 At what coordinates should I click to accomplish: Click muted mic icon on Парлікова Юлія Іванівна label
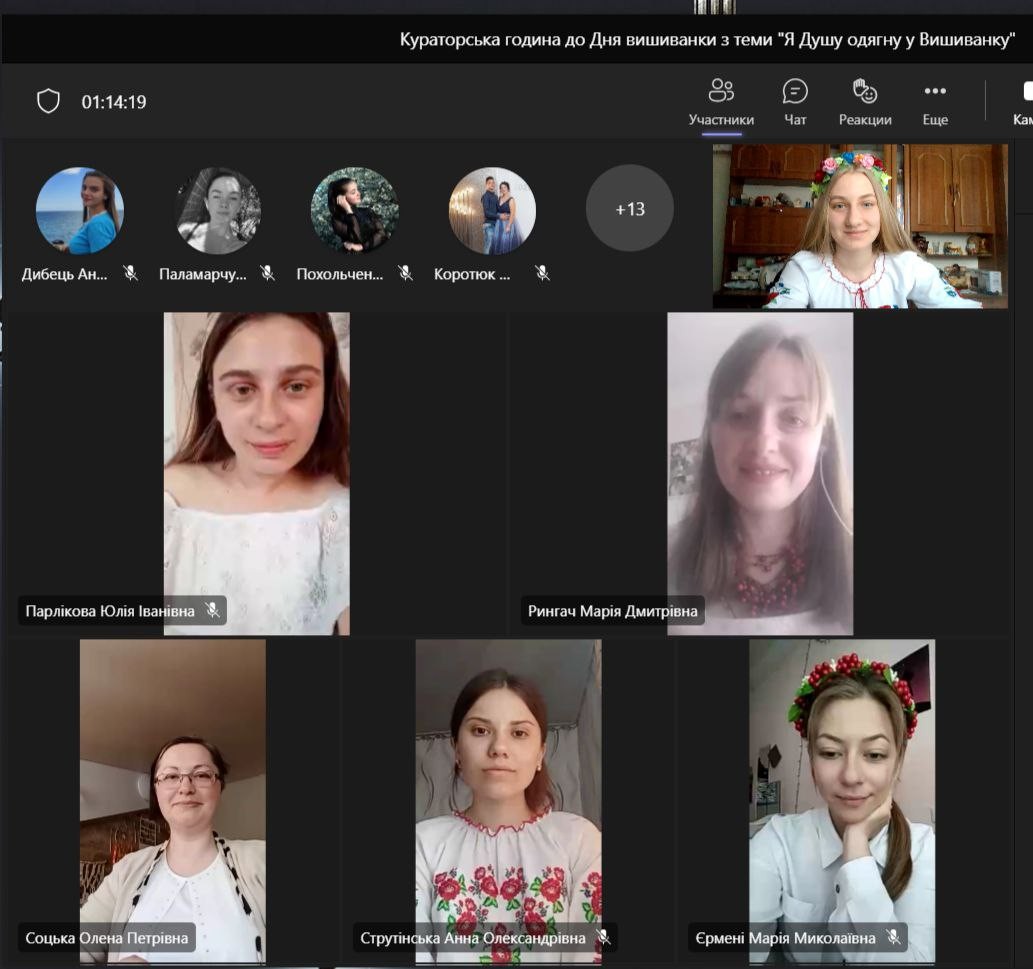point(212,610)
